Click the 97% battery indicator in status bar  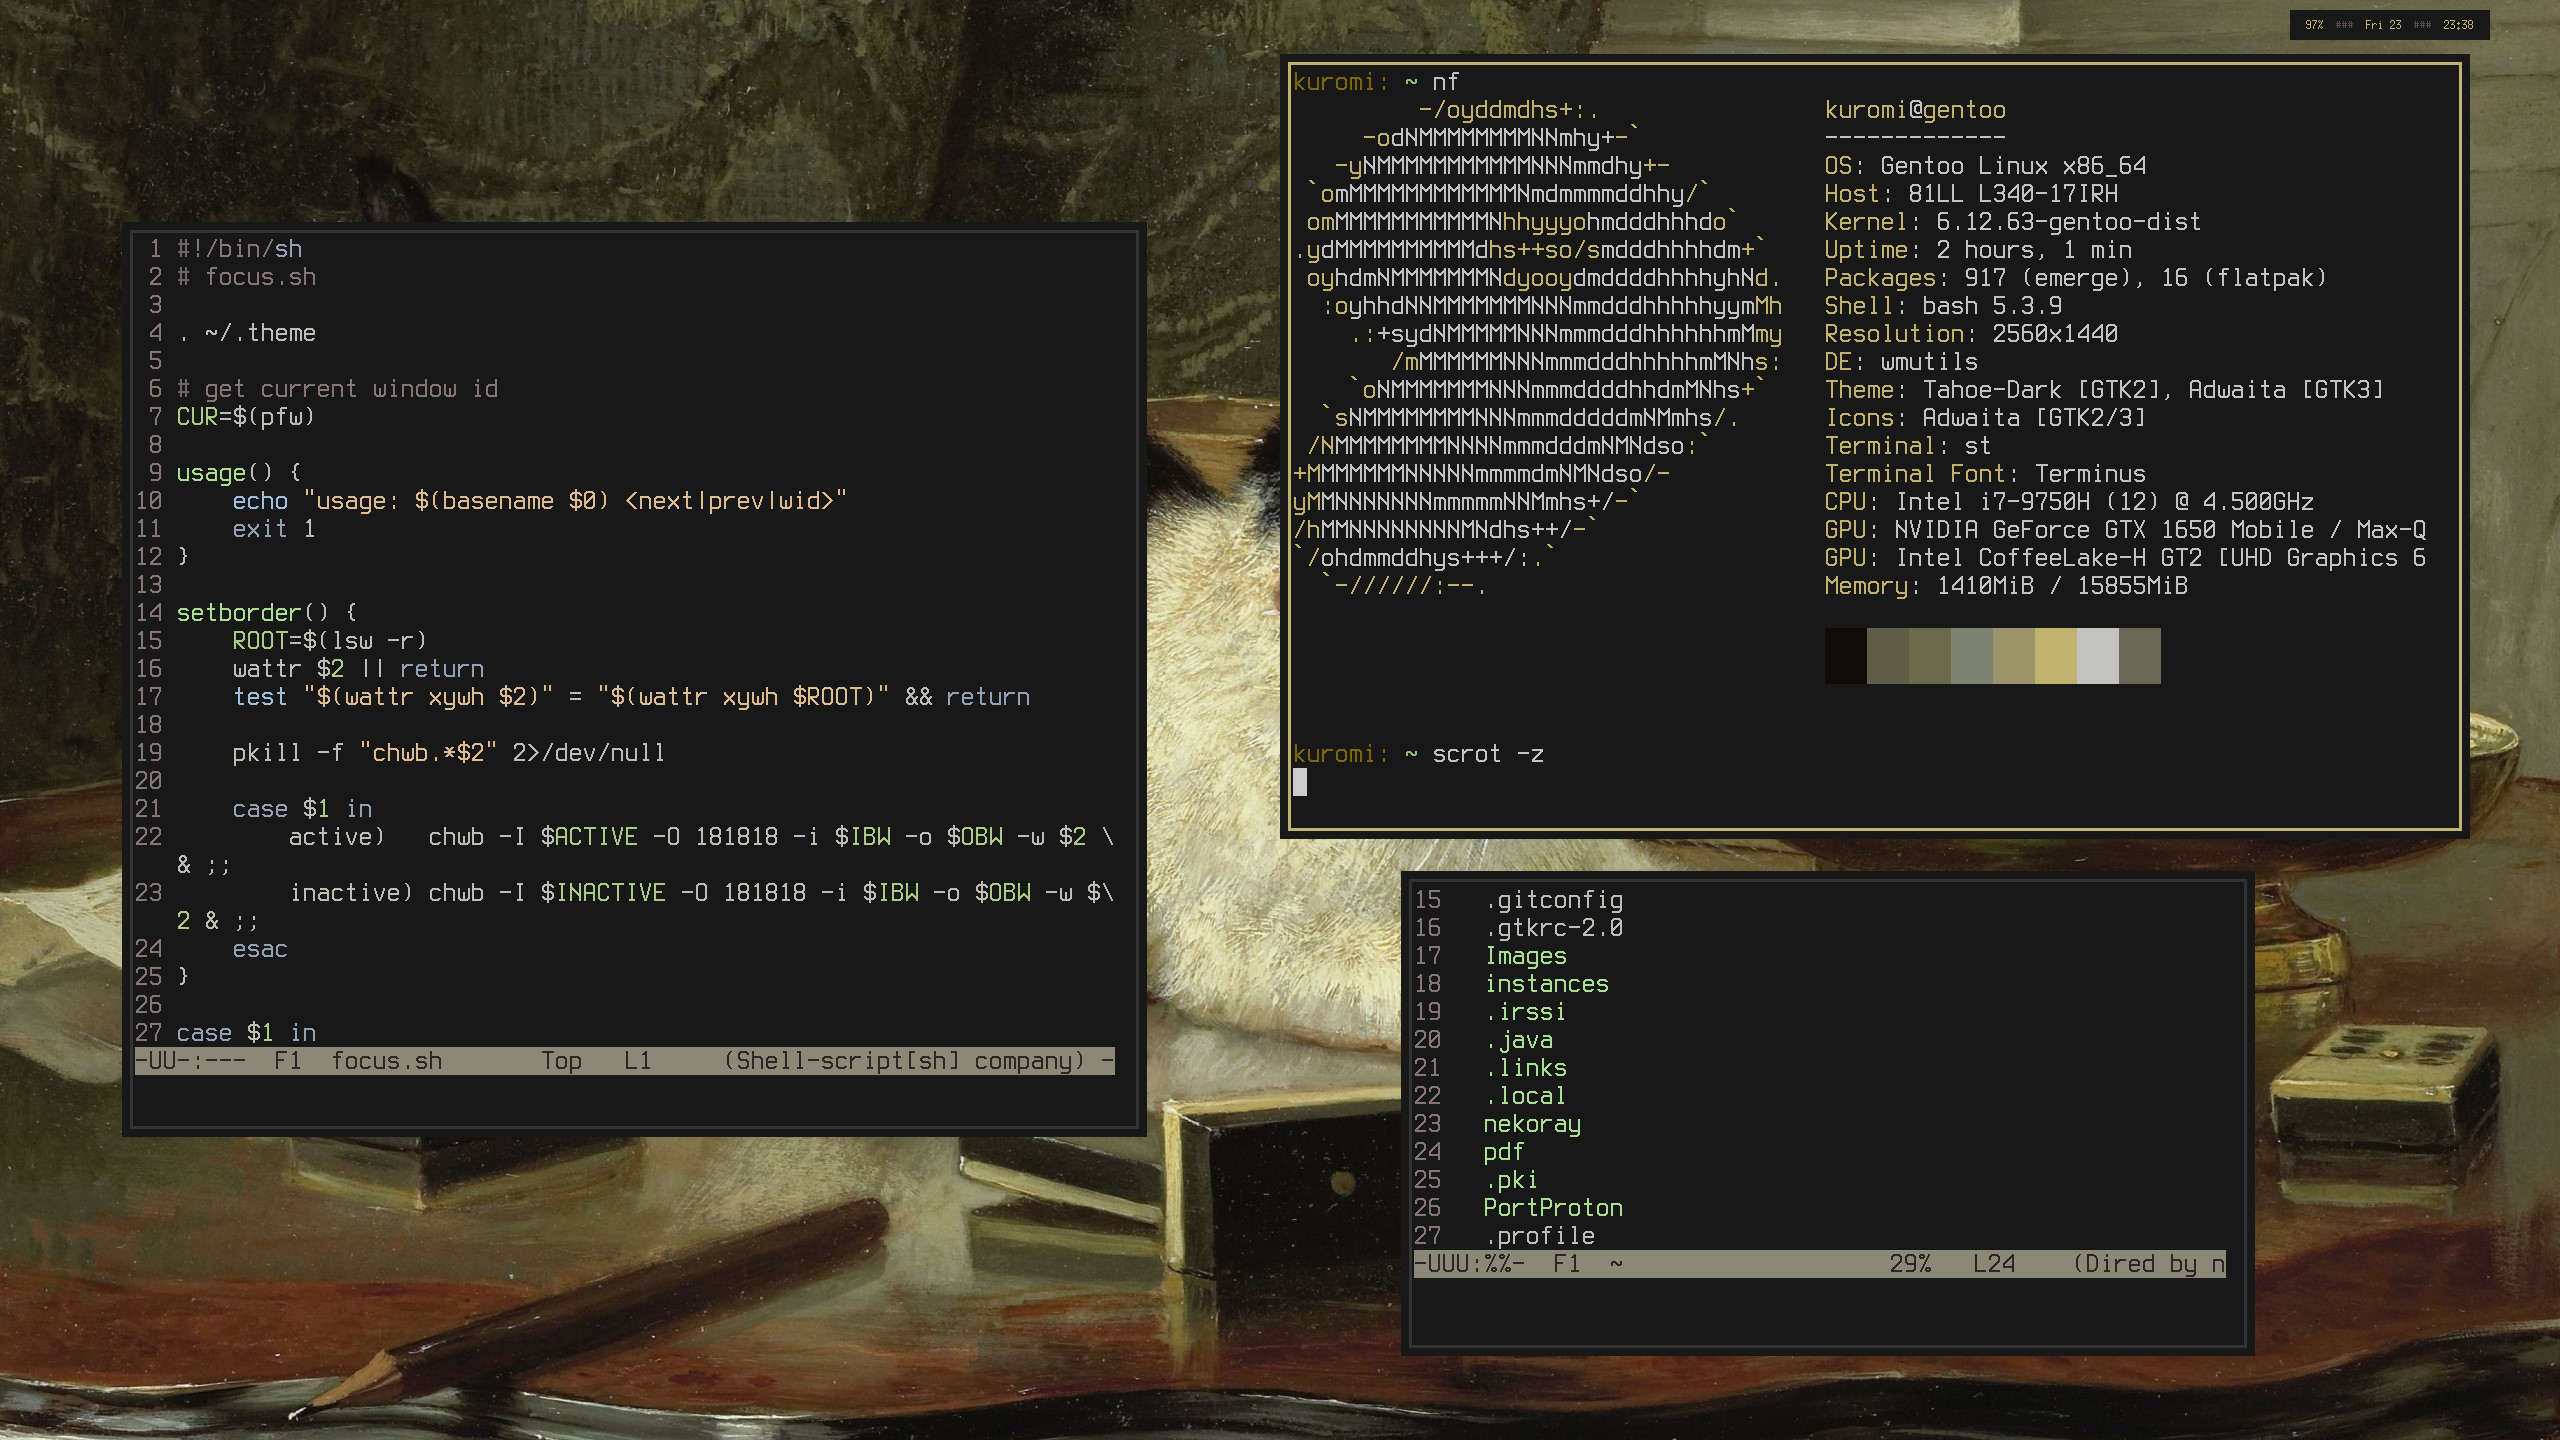tap(2314, 25)
